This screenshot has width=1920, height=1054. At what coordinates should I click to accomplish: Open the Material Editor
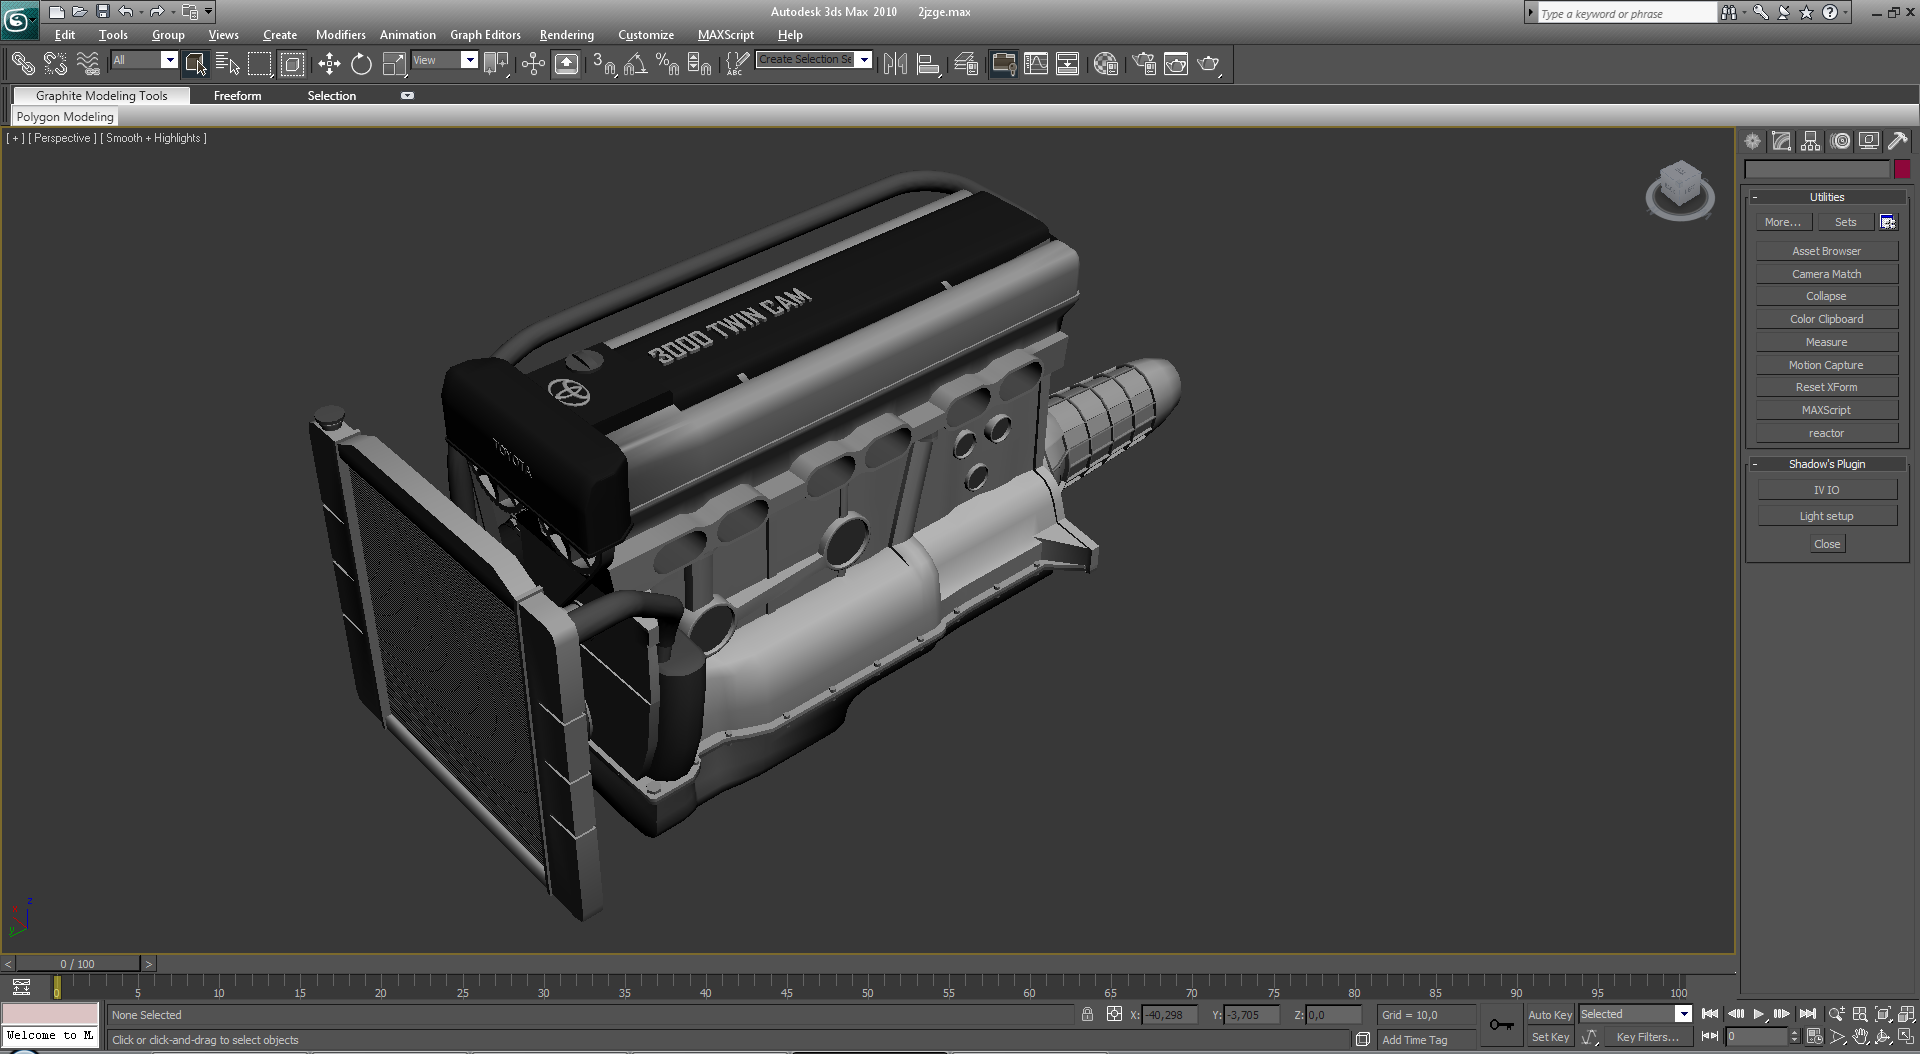tap(1105, 64)
